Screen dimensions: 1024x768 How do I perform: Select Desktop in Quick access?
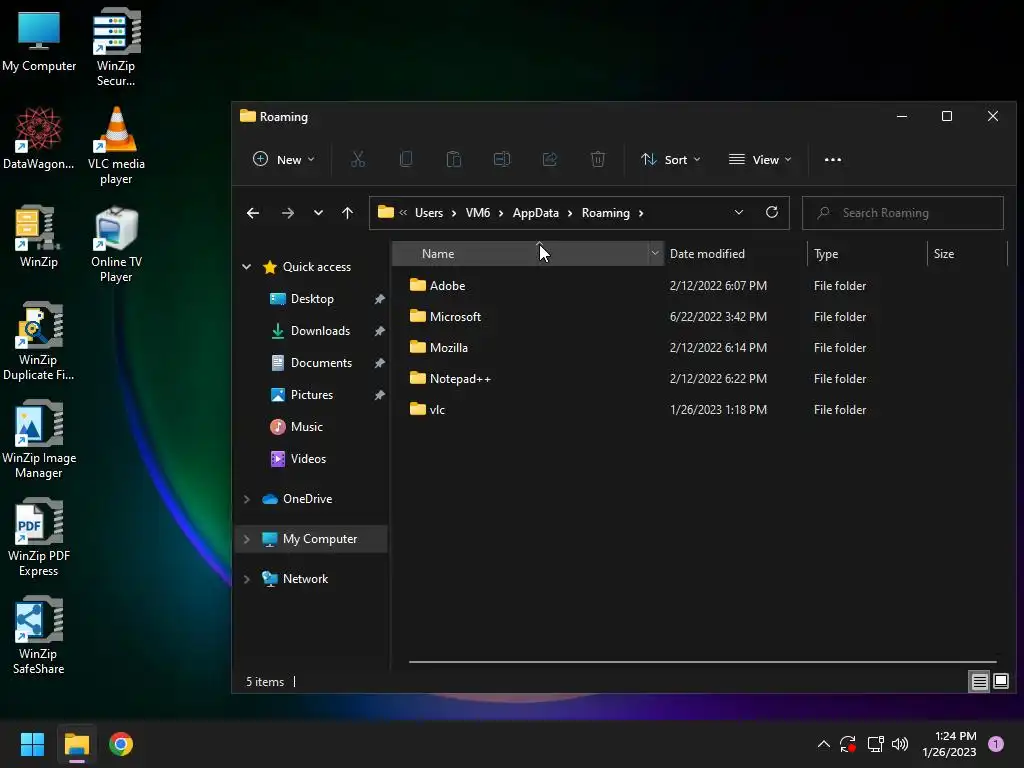click(312, 298)
